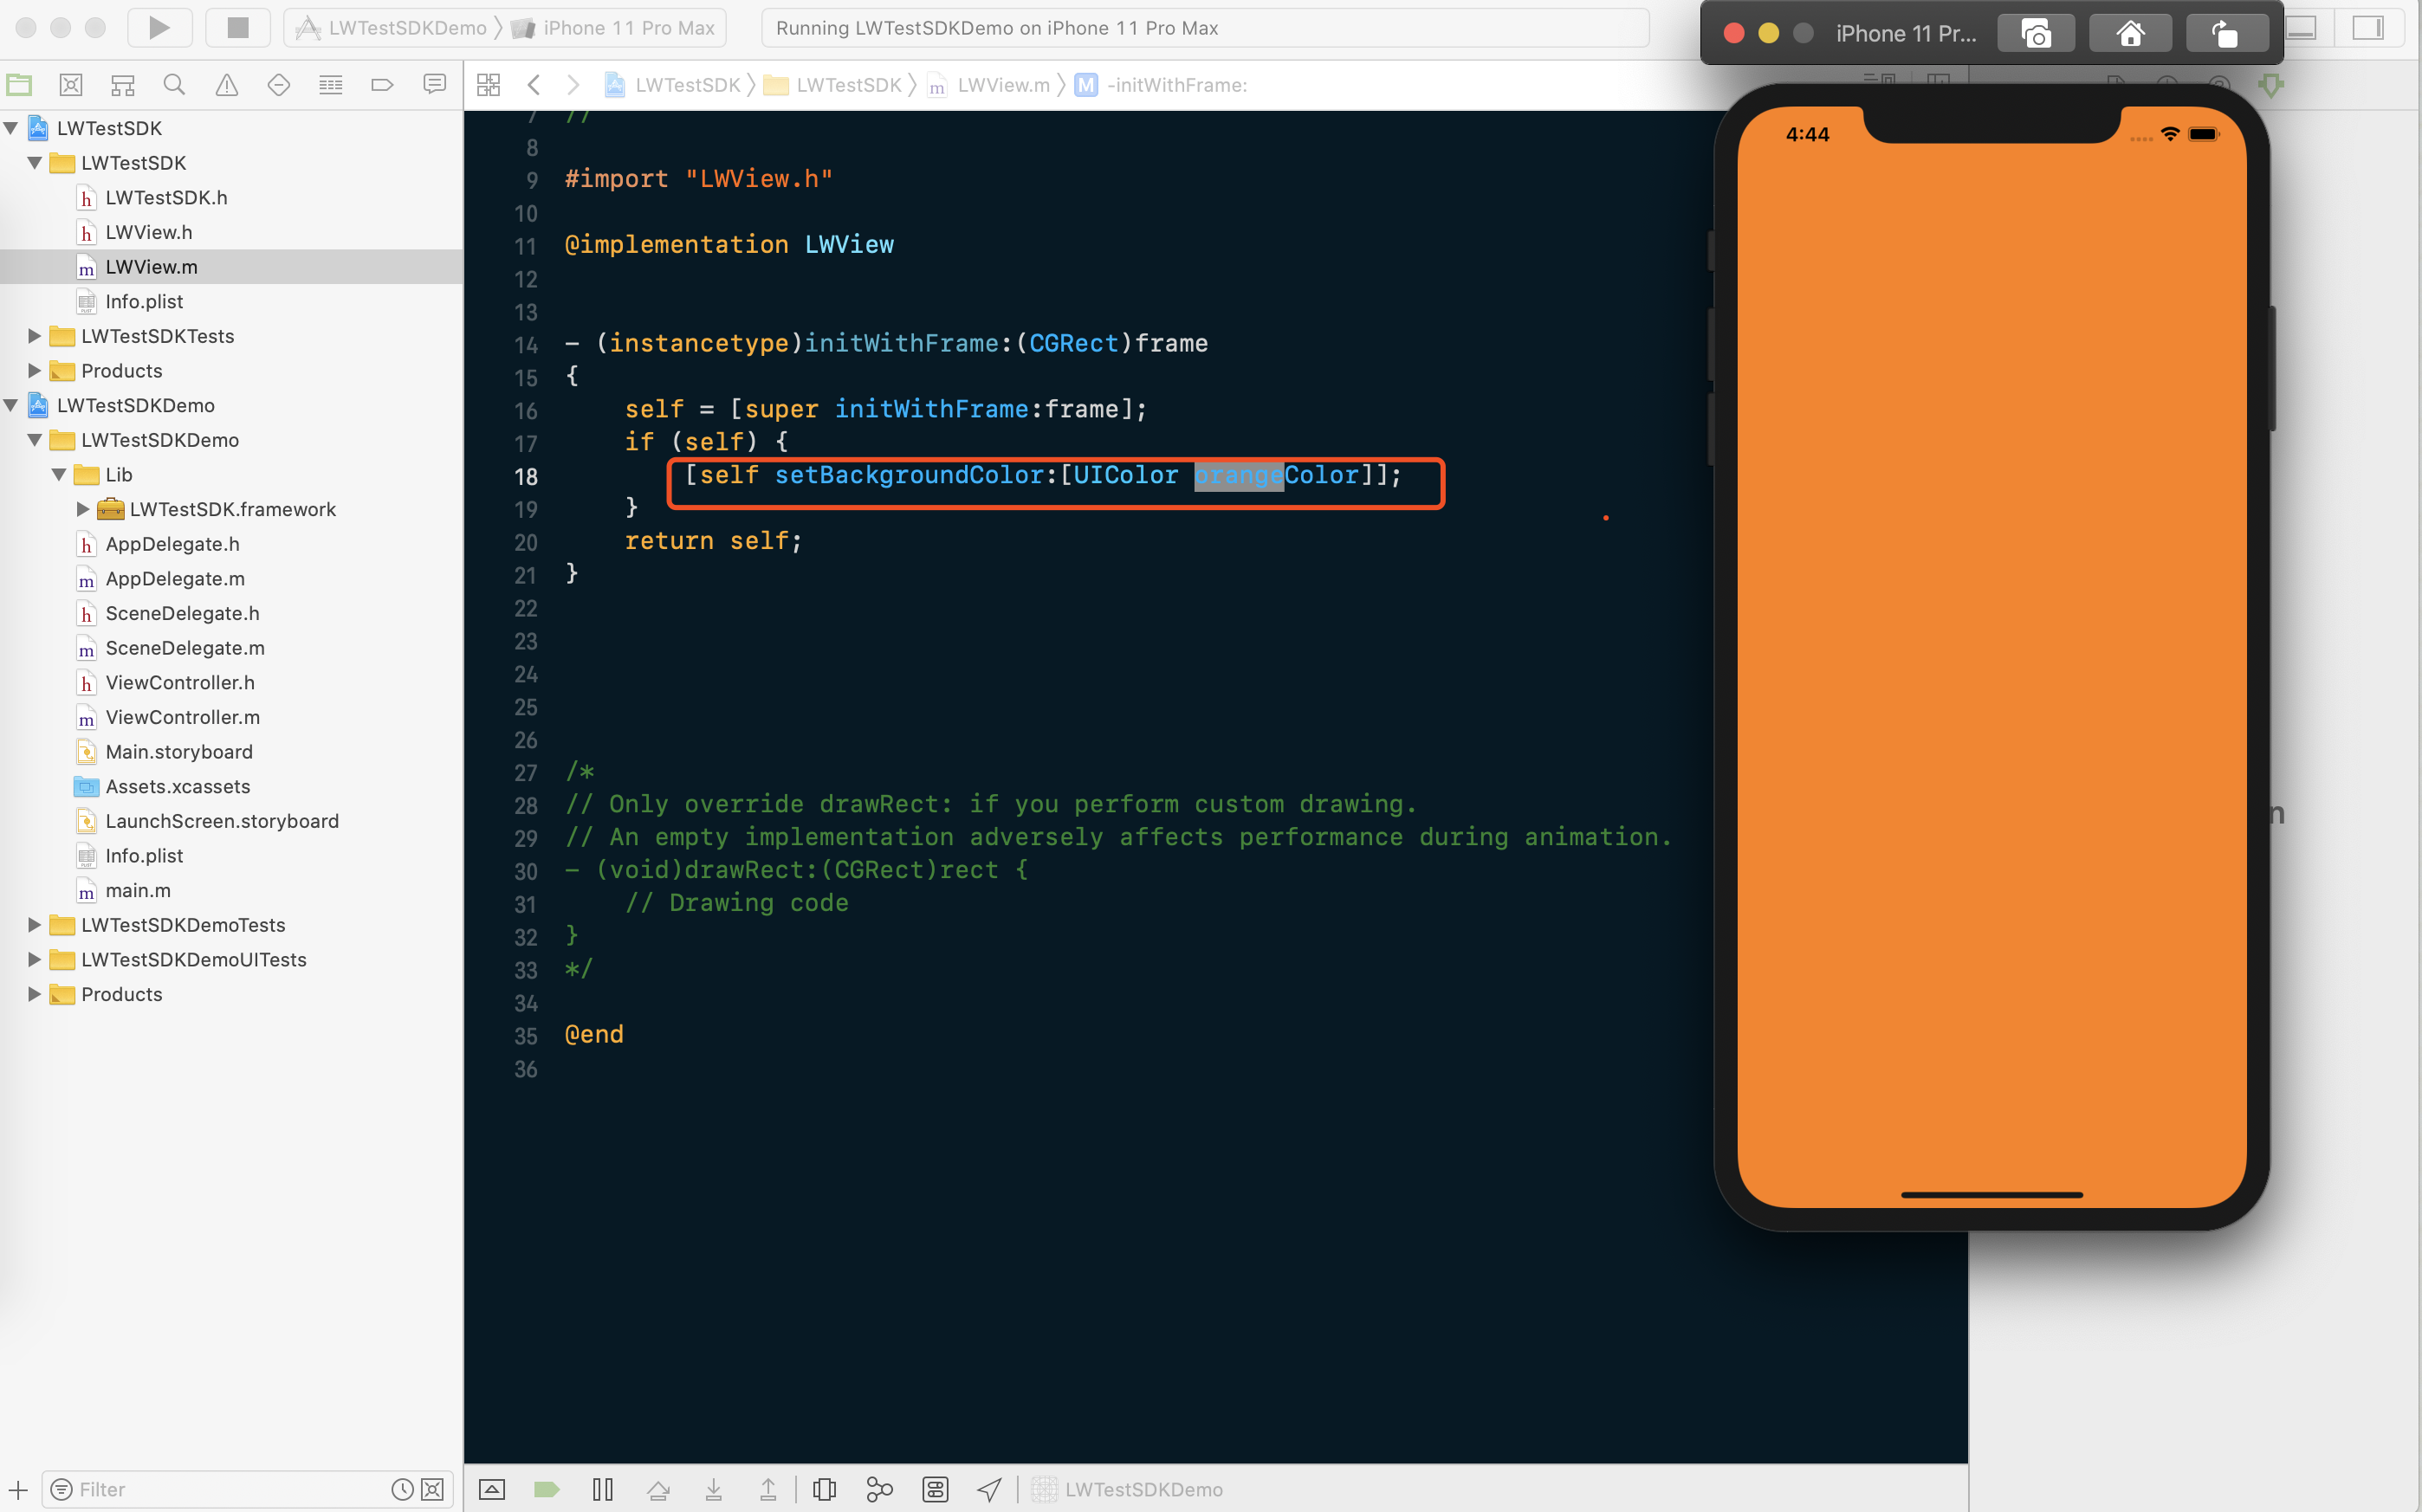Go back using the editor back arrow
This screenshot has height=1512, width=2422.
pyautogui.click(x=534, y=85)
